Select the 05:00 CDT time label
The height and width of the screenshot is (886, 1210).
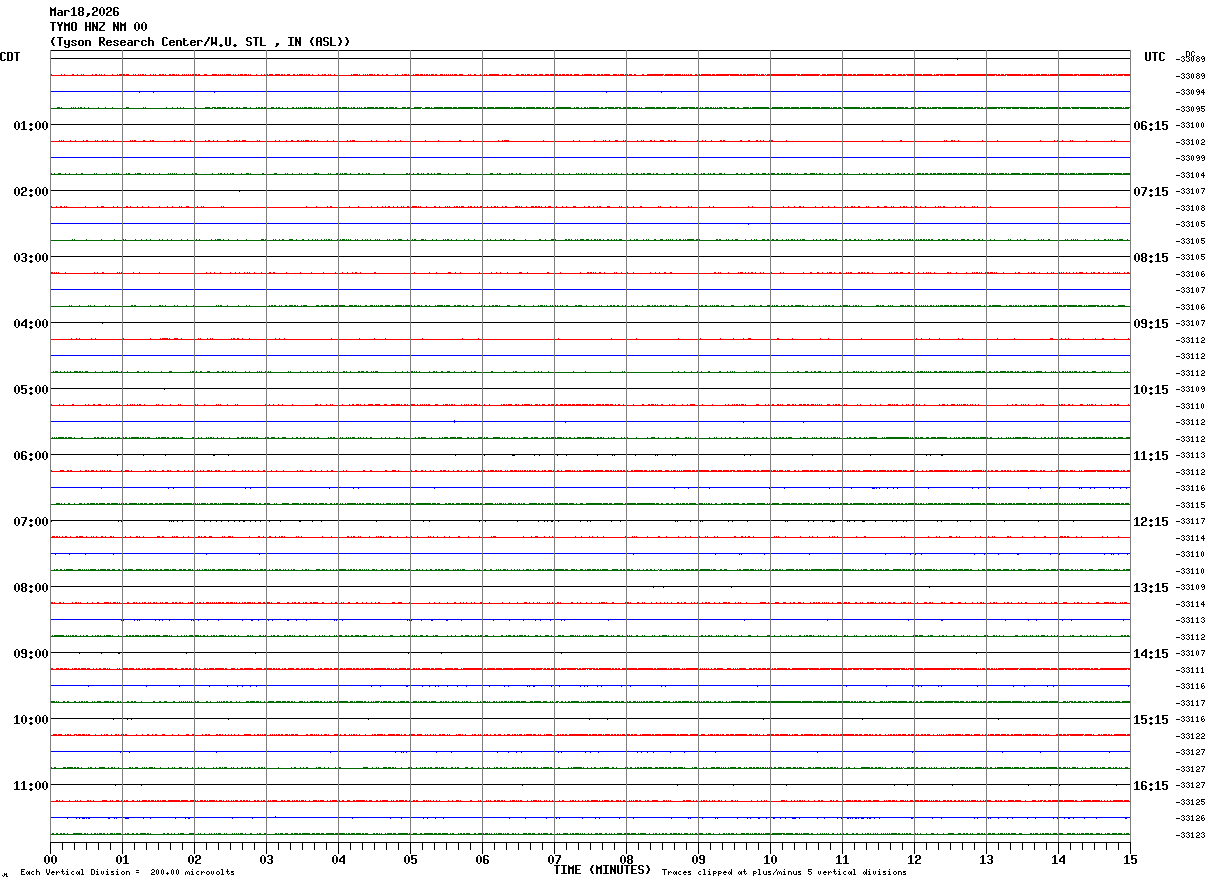click(x=31, y=390)
